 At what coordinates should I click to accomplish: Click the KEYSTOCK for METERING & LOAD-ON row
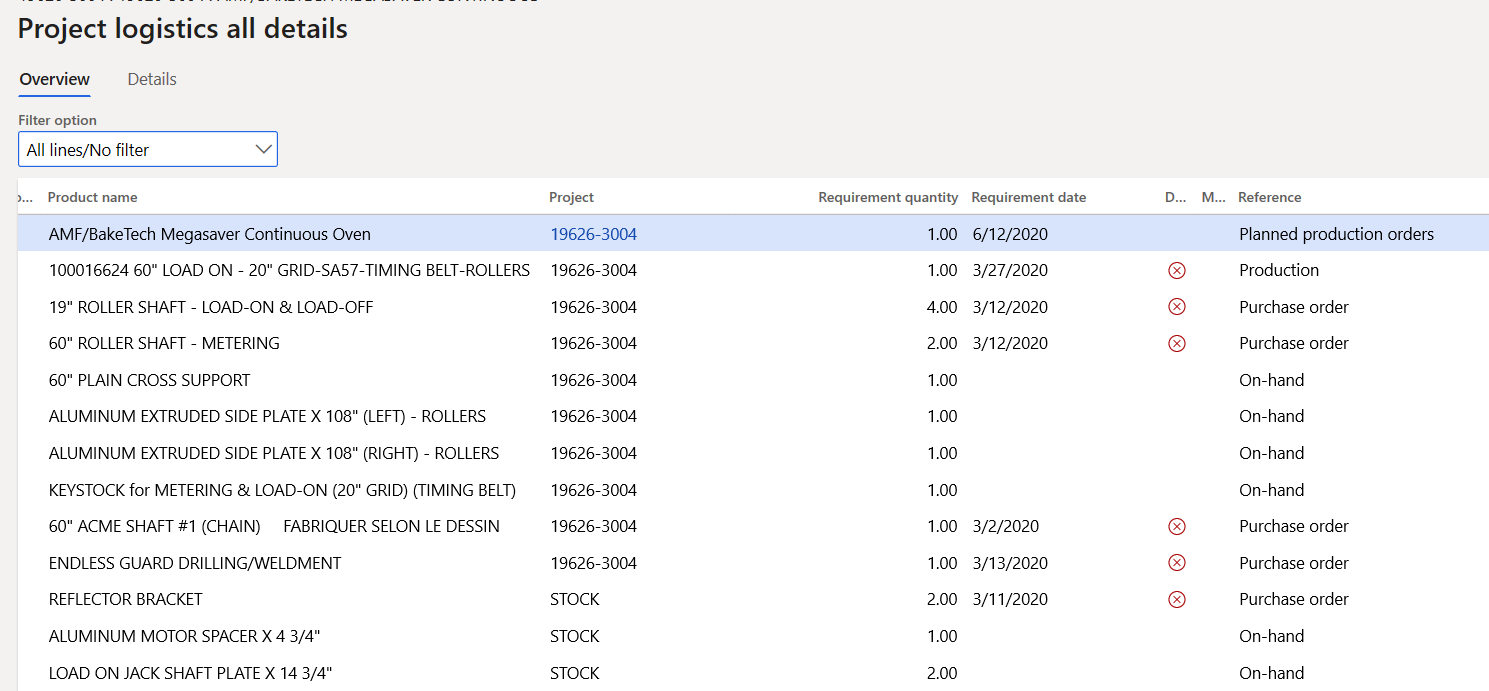click(282, 490)
